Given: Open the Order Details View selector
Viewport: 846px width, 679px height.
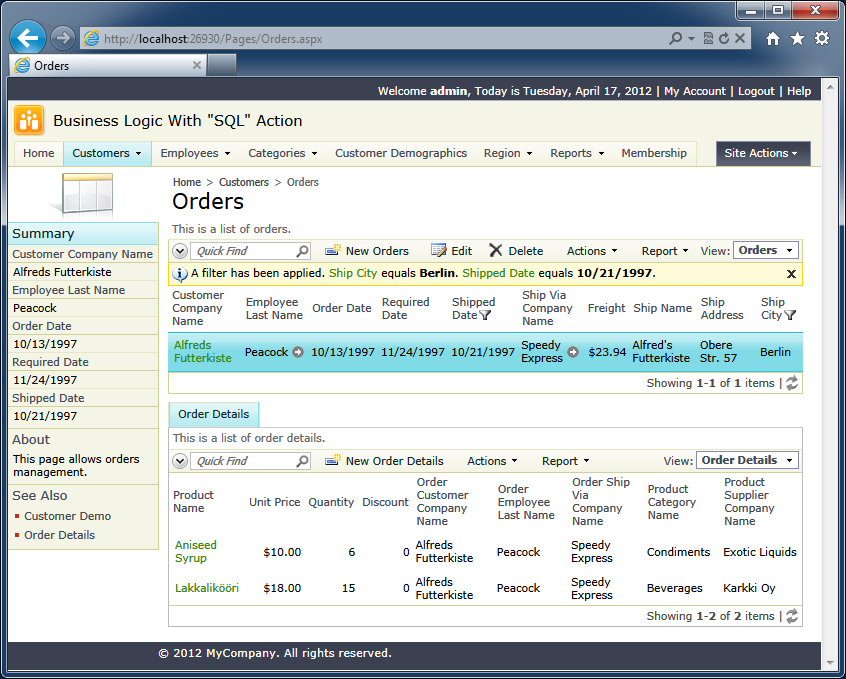Looking at the screenshot, I should pos(747,460).
